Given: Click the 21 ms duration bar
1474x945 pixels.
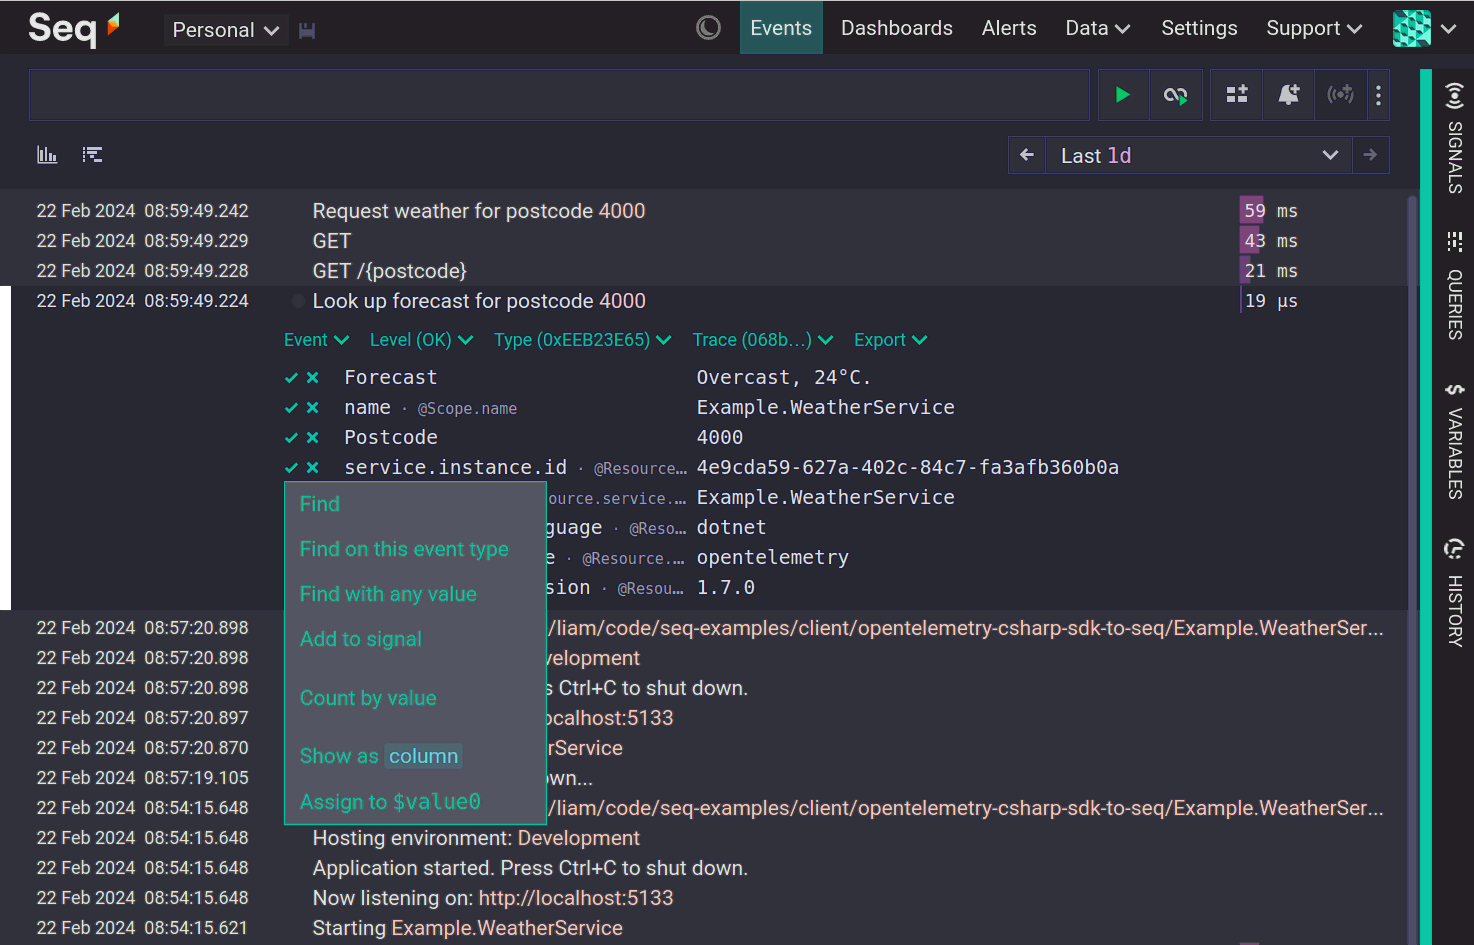Looking at the screenshot, I should tap(1245, 271).
